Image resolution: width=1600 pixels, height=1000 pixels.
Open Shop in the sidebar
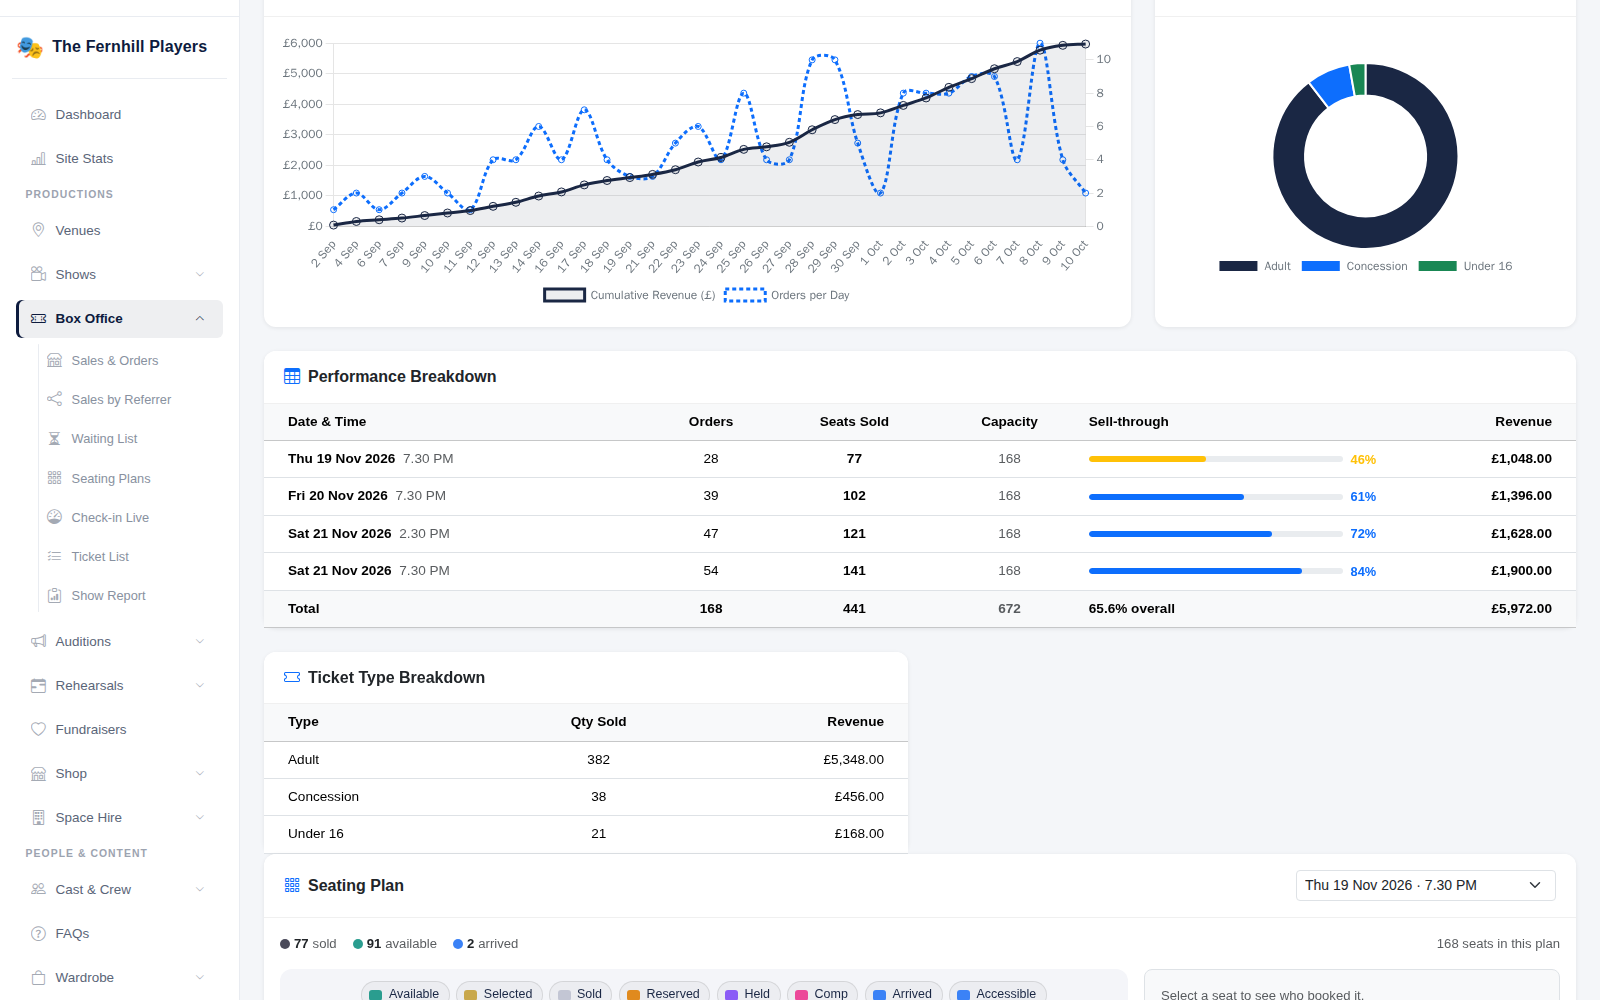point(120,774)
